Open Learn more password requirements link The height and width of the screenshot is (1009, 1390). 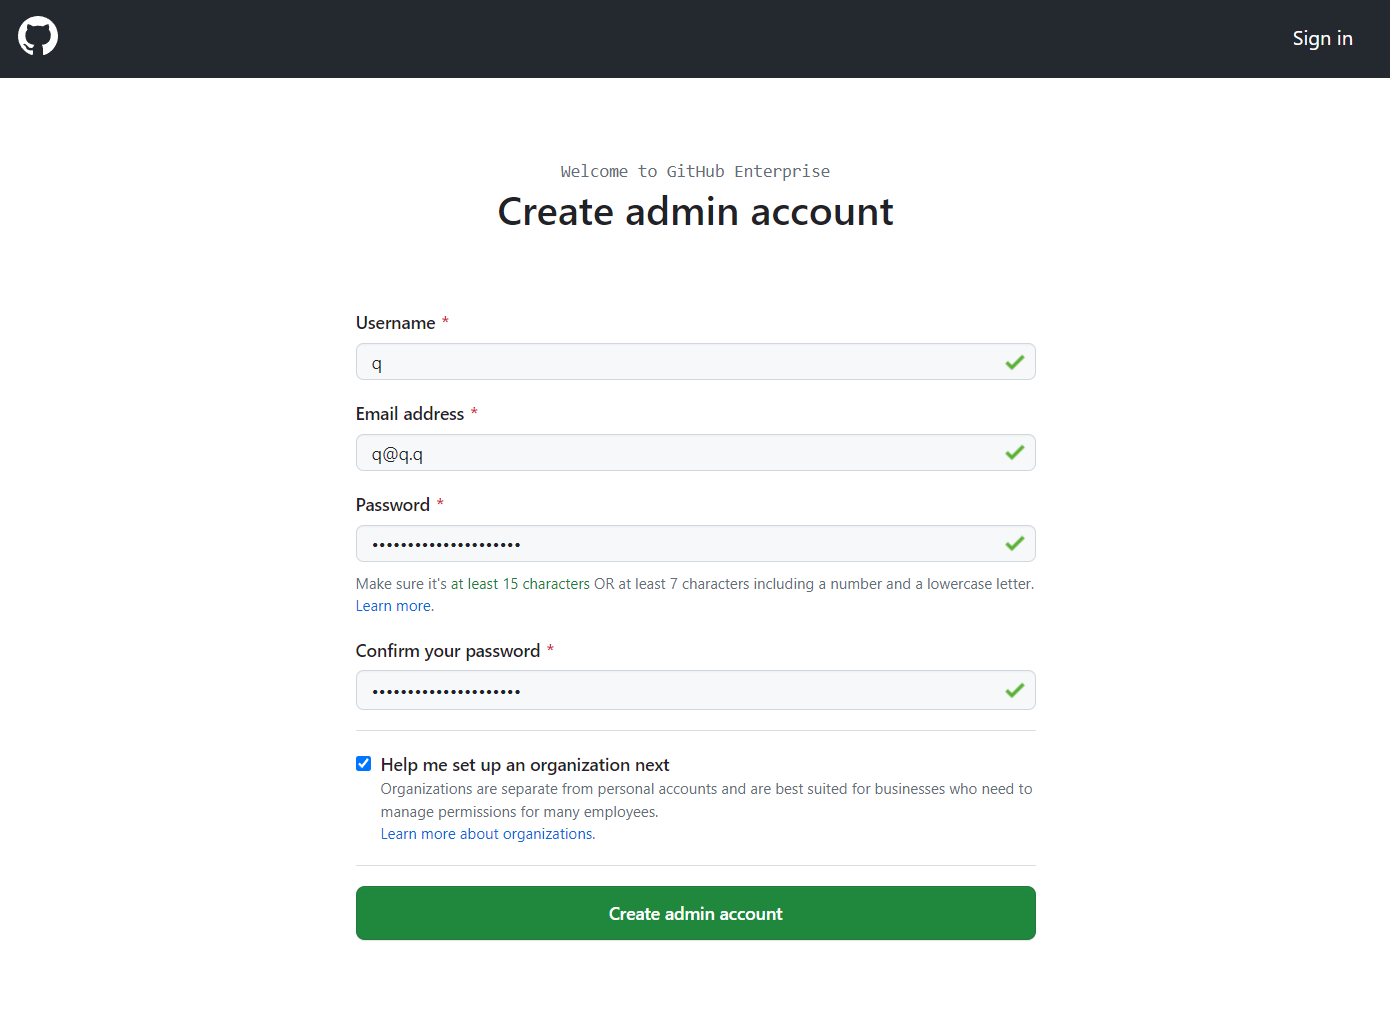pos(395,606)
